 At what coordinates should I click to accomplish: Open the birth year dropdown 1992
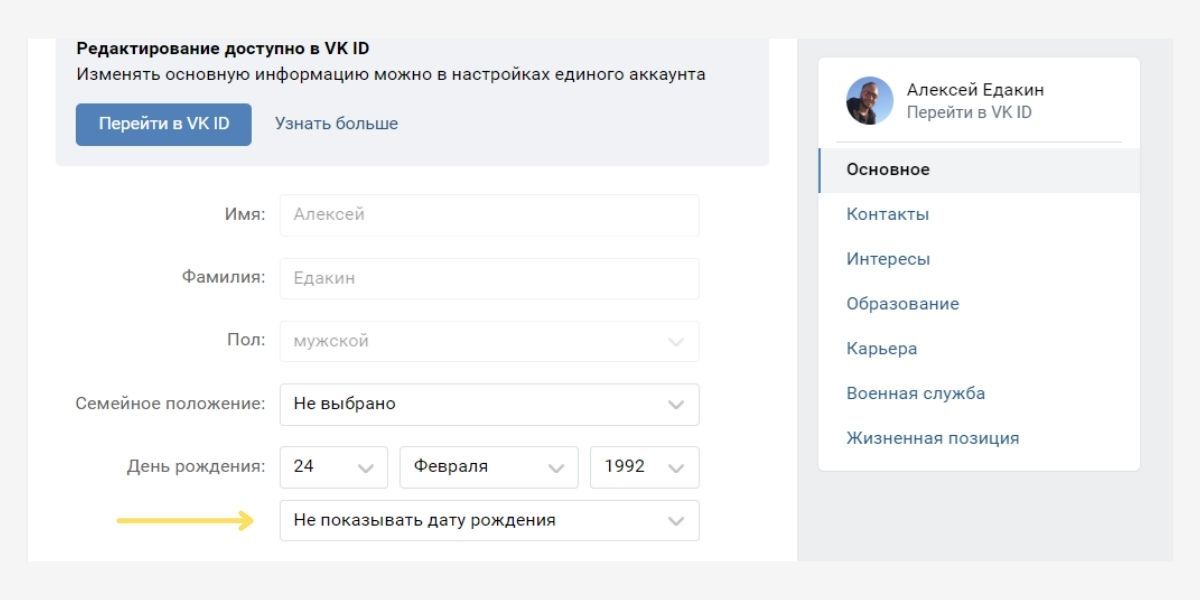pos(644,467)
